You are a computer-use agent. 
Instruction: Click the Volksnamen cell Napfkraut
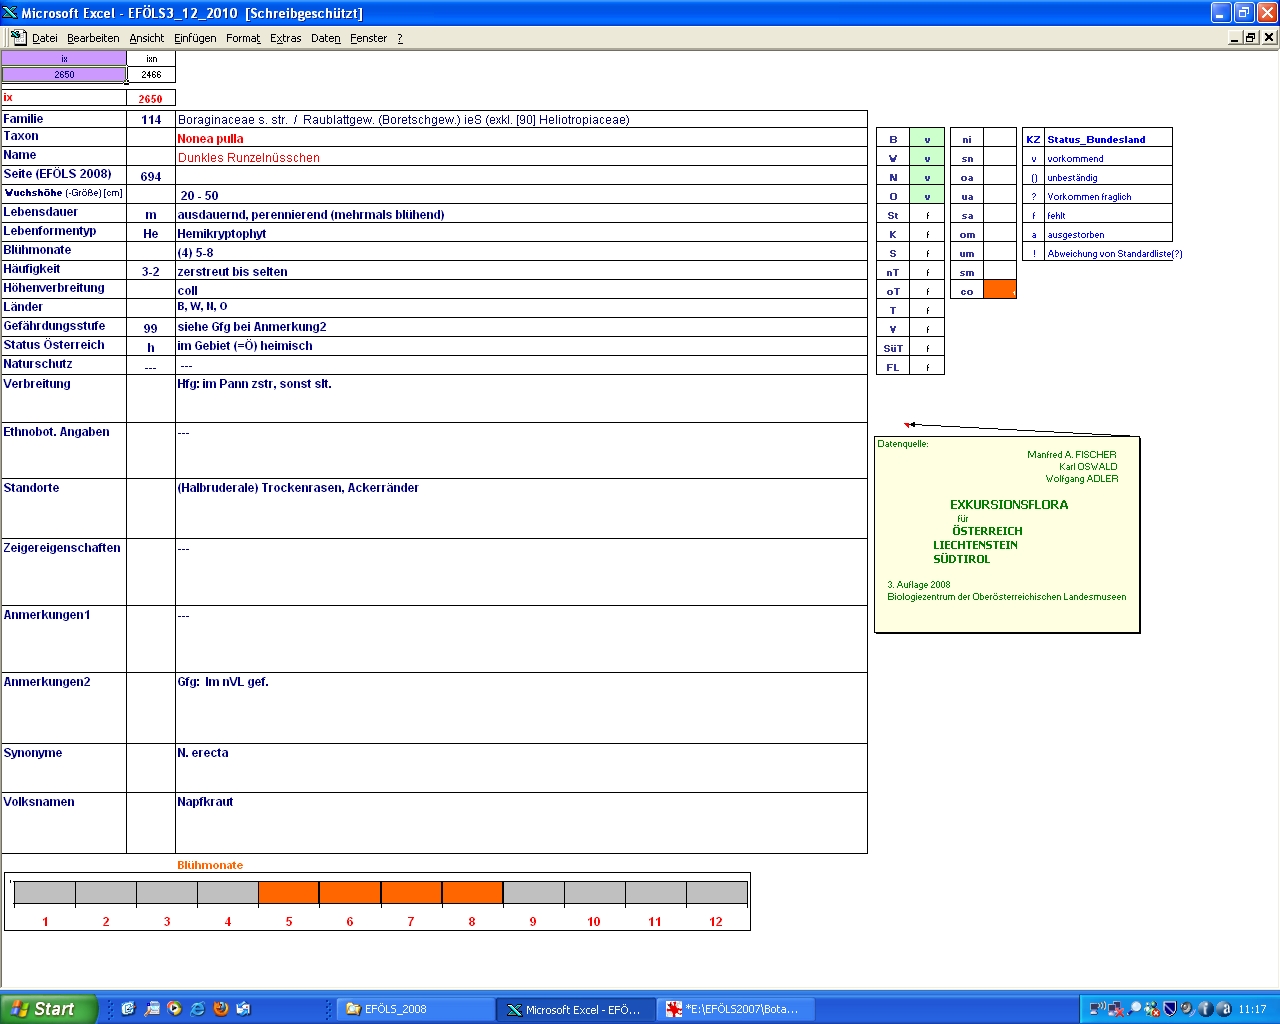coord(521,823)
